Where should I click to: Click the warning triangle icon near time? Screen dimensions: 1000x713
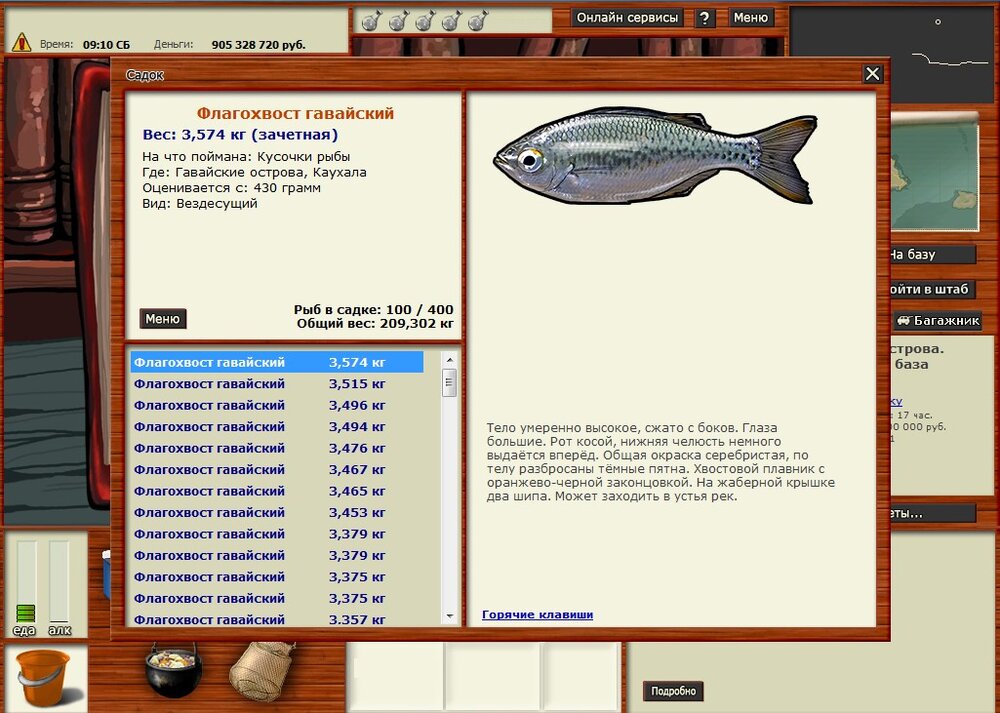click(21, 43)
